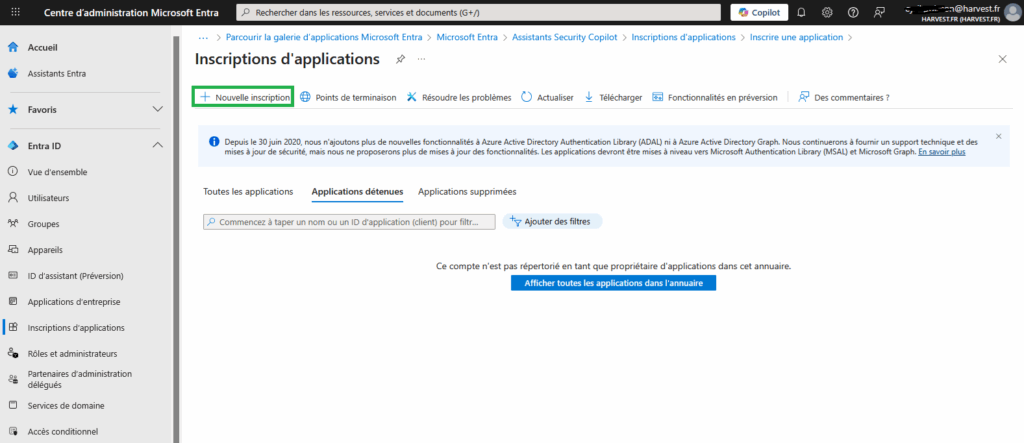Click Afficher toutes les applications dans l'annuaire
Image resolution: width=1024 pixels, height=443 pixels.
(613, 283)
